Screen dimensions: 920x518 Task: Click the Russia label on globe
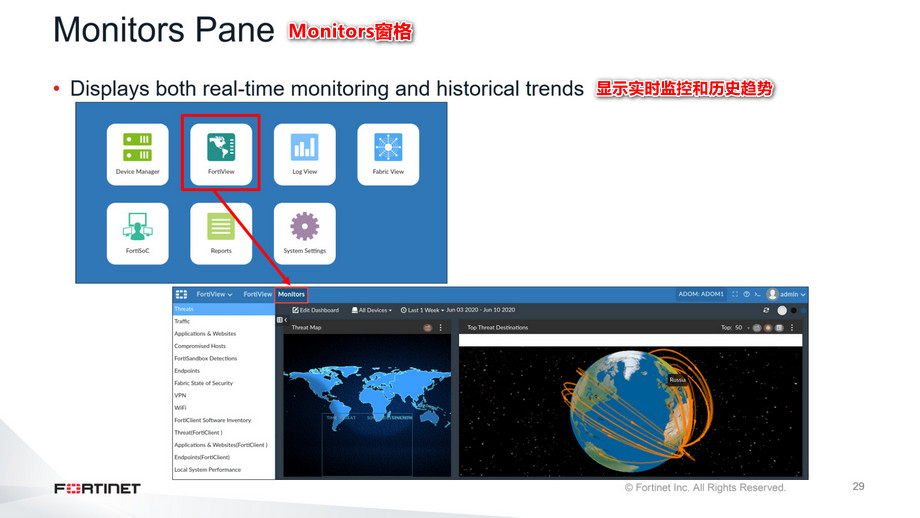[x=678, y=380]
